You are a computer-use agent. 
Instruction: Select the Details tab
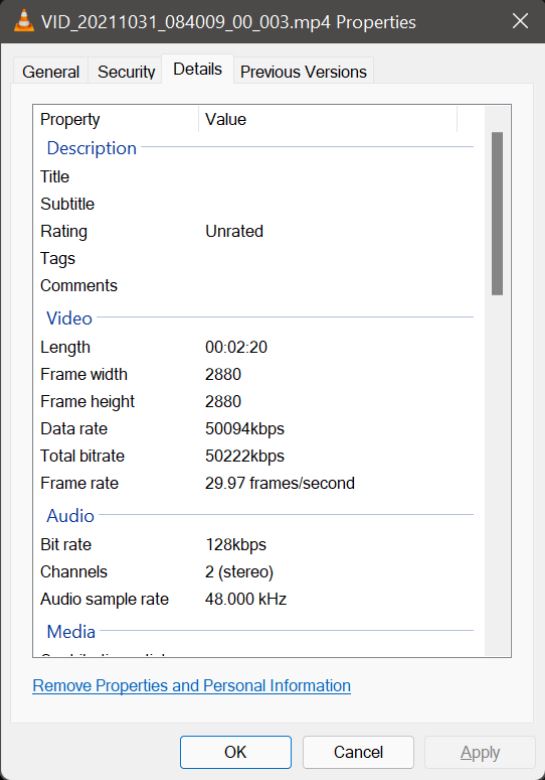[197, 69]
